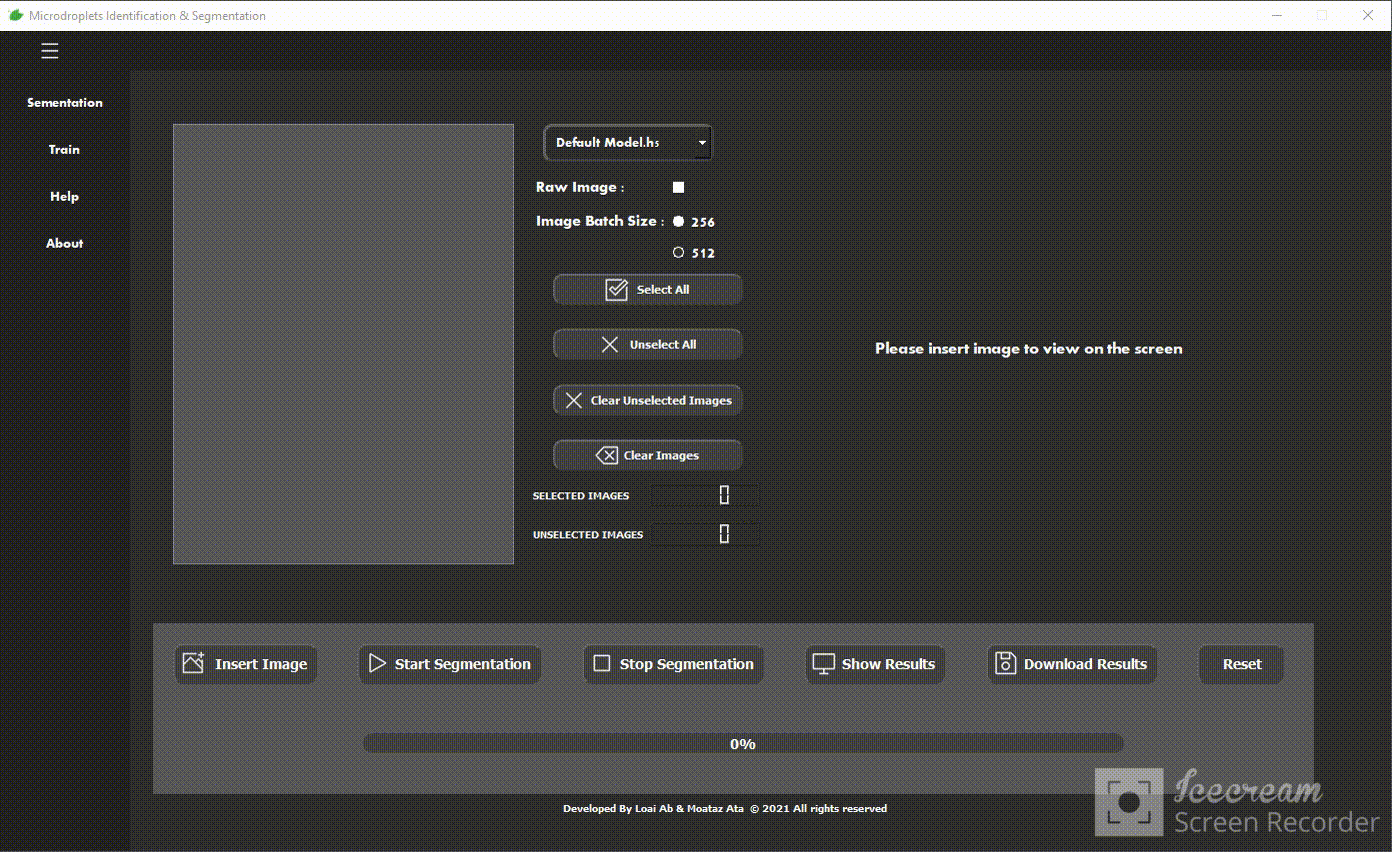Open the Train section in sidebar
1392x852 pixels.
(64, 150)
